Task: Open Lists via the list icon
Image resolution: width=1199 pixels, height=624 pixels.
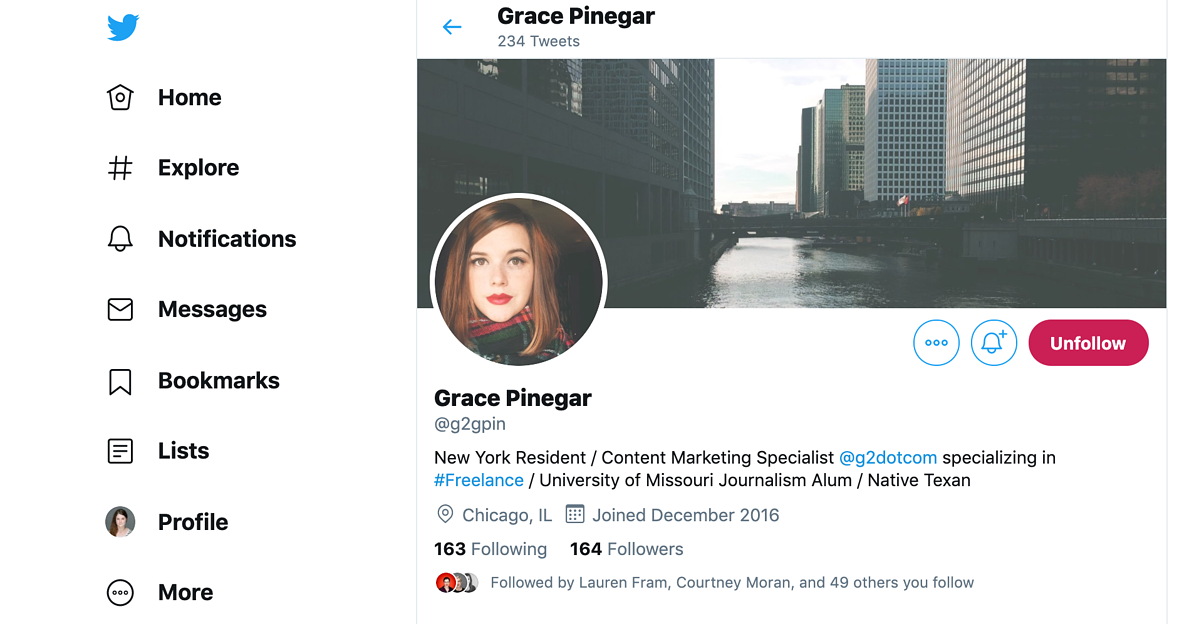Action: tap(120, 451)
